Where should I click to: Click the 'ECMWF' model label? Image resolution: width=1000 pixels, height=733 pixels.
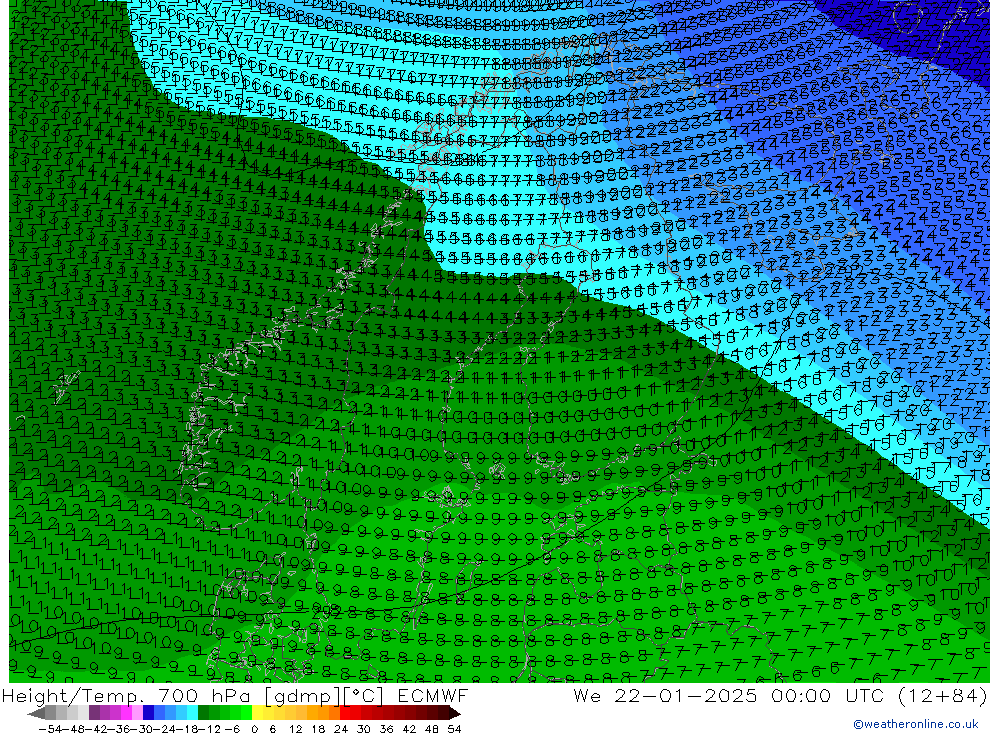pyautogui.click(x=432, y=695)
